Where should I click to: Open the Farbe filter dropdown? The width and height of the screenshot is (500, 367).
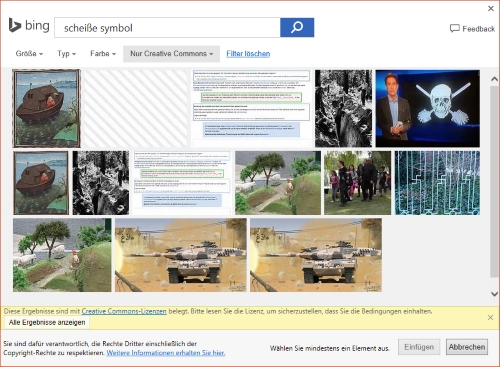(103, 54)
